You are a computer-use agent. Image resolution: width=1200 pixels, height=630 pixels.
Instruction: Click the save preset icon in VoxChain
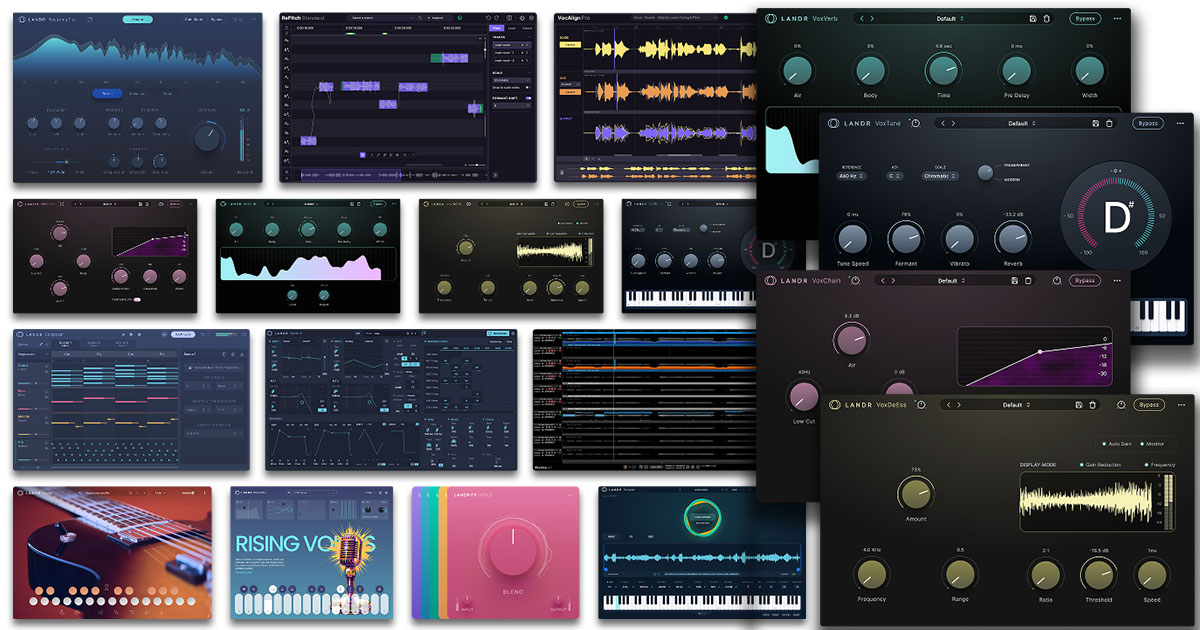tap(1014, 281)
